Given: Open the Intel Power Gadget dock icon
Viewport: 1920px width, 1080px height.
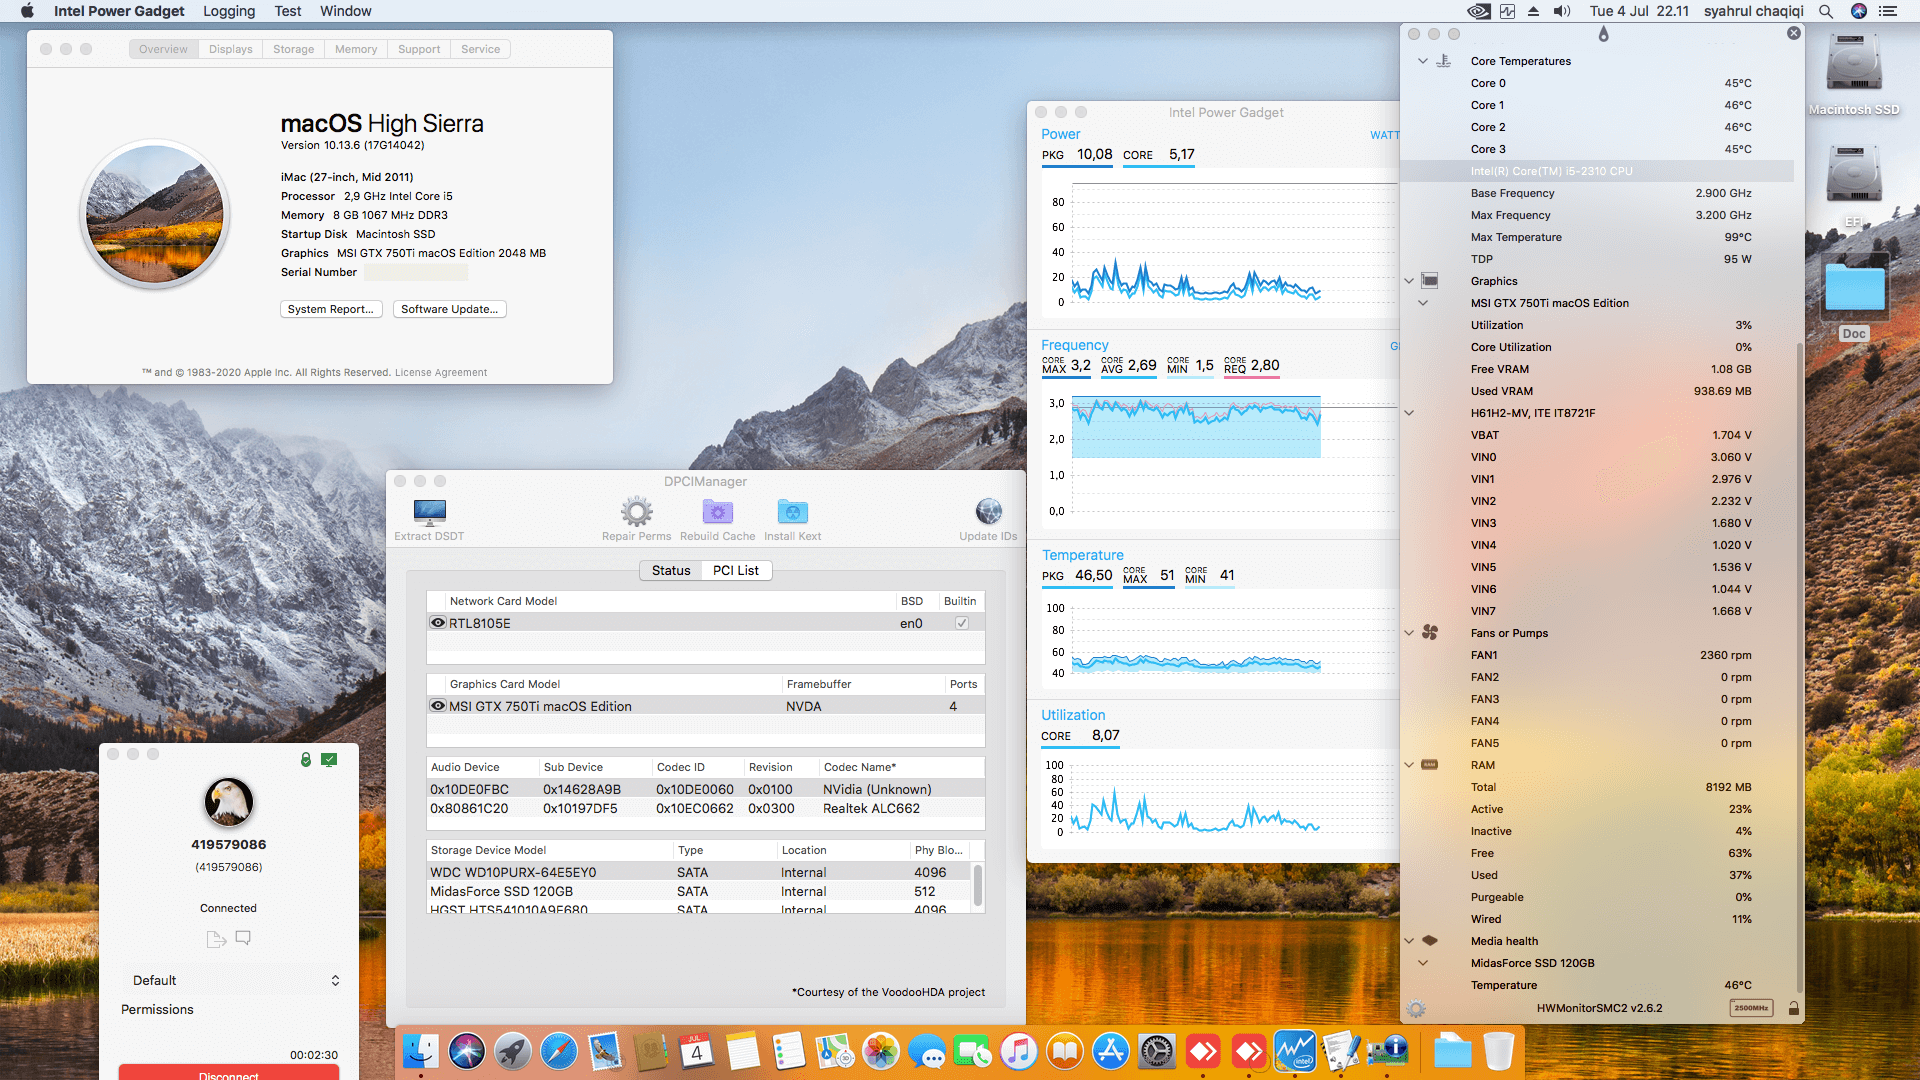Looking at the screenshot, I should [1296, 1051].
